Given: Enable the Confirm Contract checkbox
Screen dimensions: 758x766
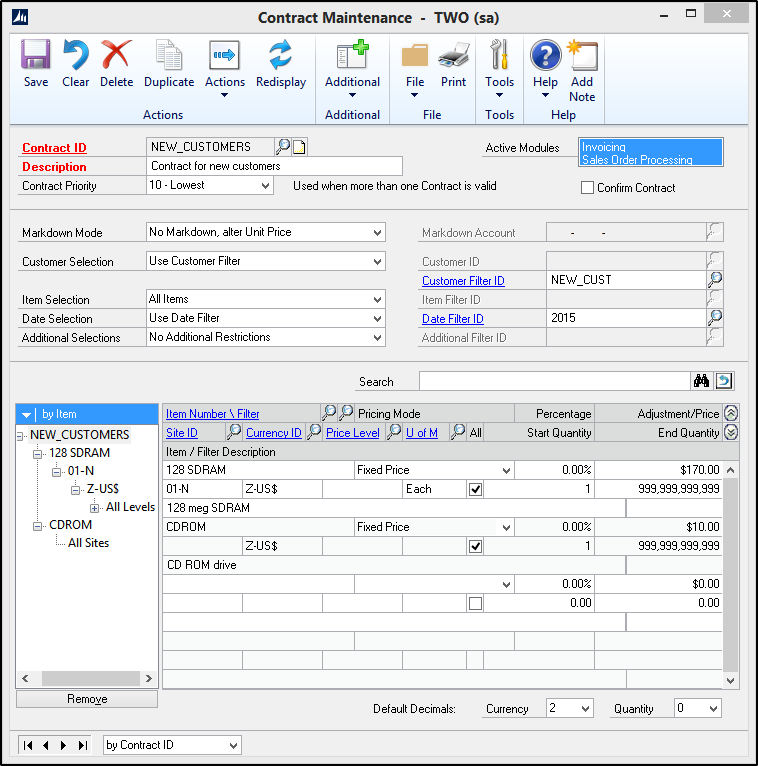Looking at the screenshot, I should (x=587, y=188).
